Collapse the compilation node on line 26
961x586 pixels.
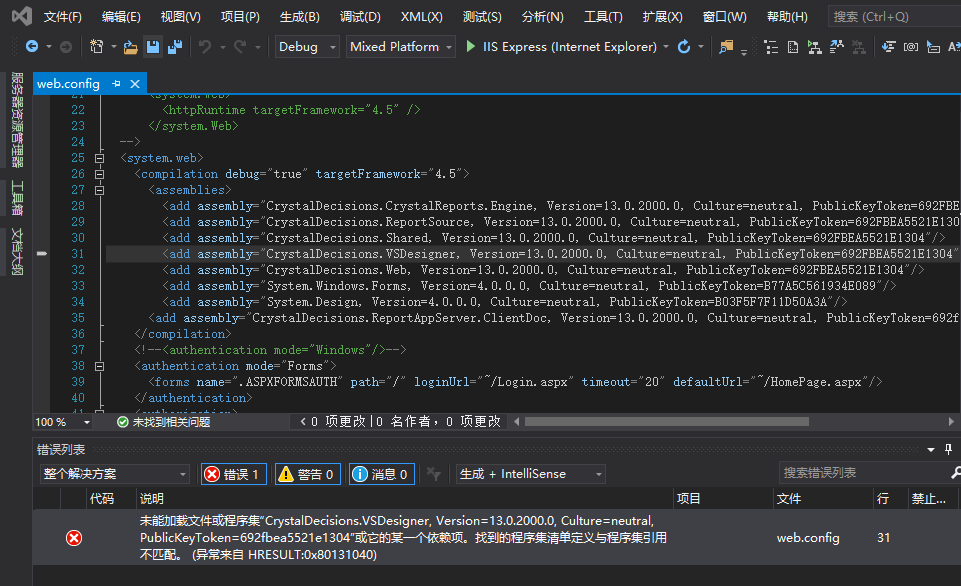click(99, 174)
